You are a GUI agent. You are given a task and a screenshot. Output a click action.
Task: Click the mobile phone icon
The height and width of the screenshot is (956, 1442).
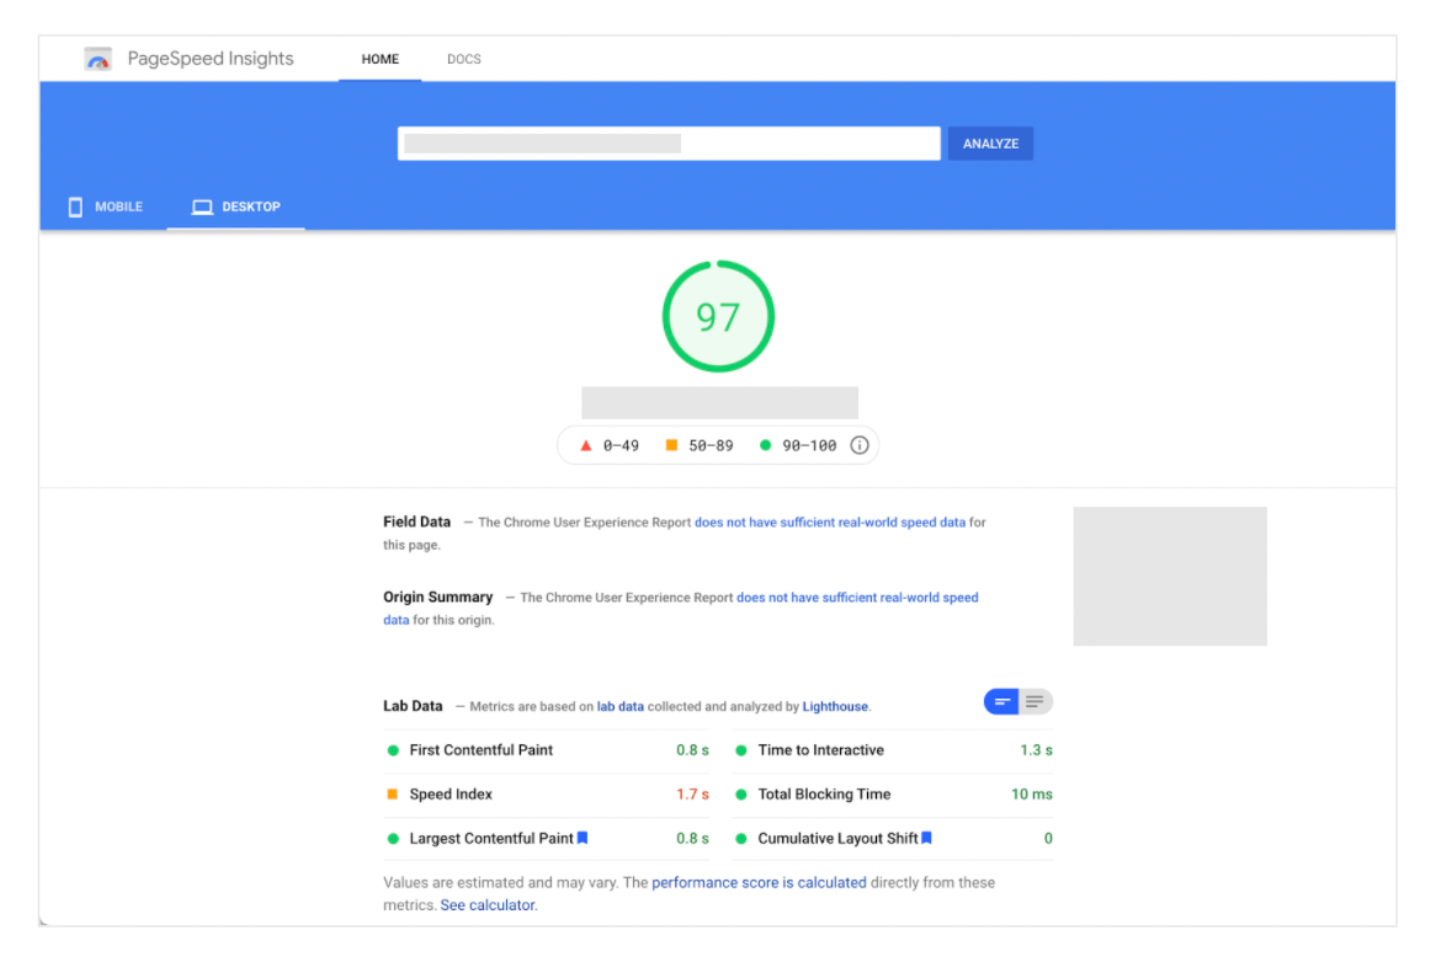point(75,207)
